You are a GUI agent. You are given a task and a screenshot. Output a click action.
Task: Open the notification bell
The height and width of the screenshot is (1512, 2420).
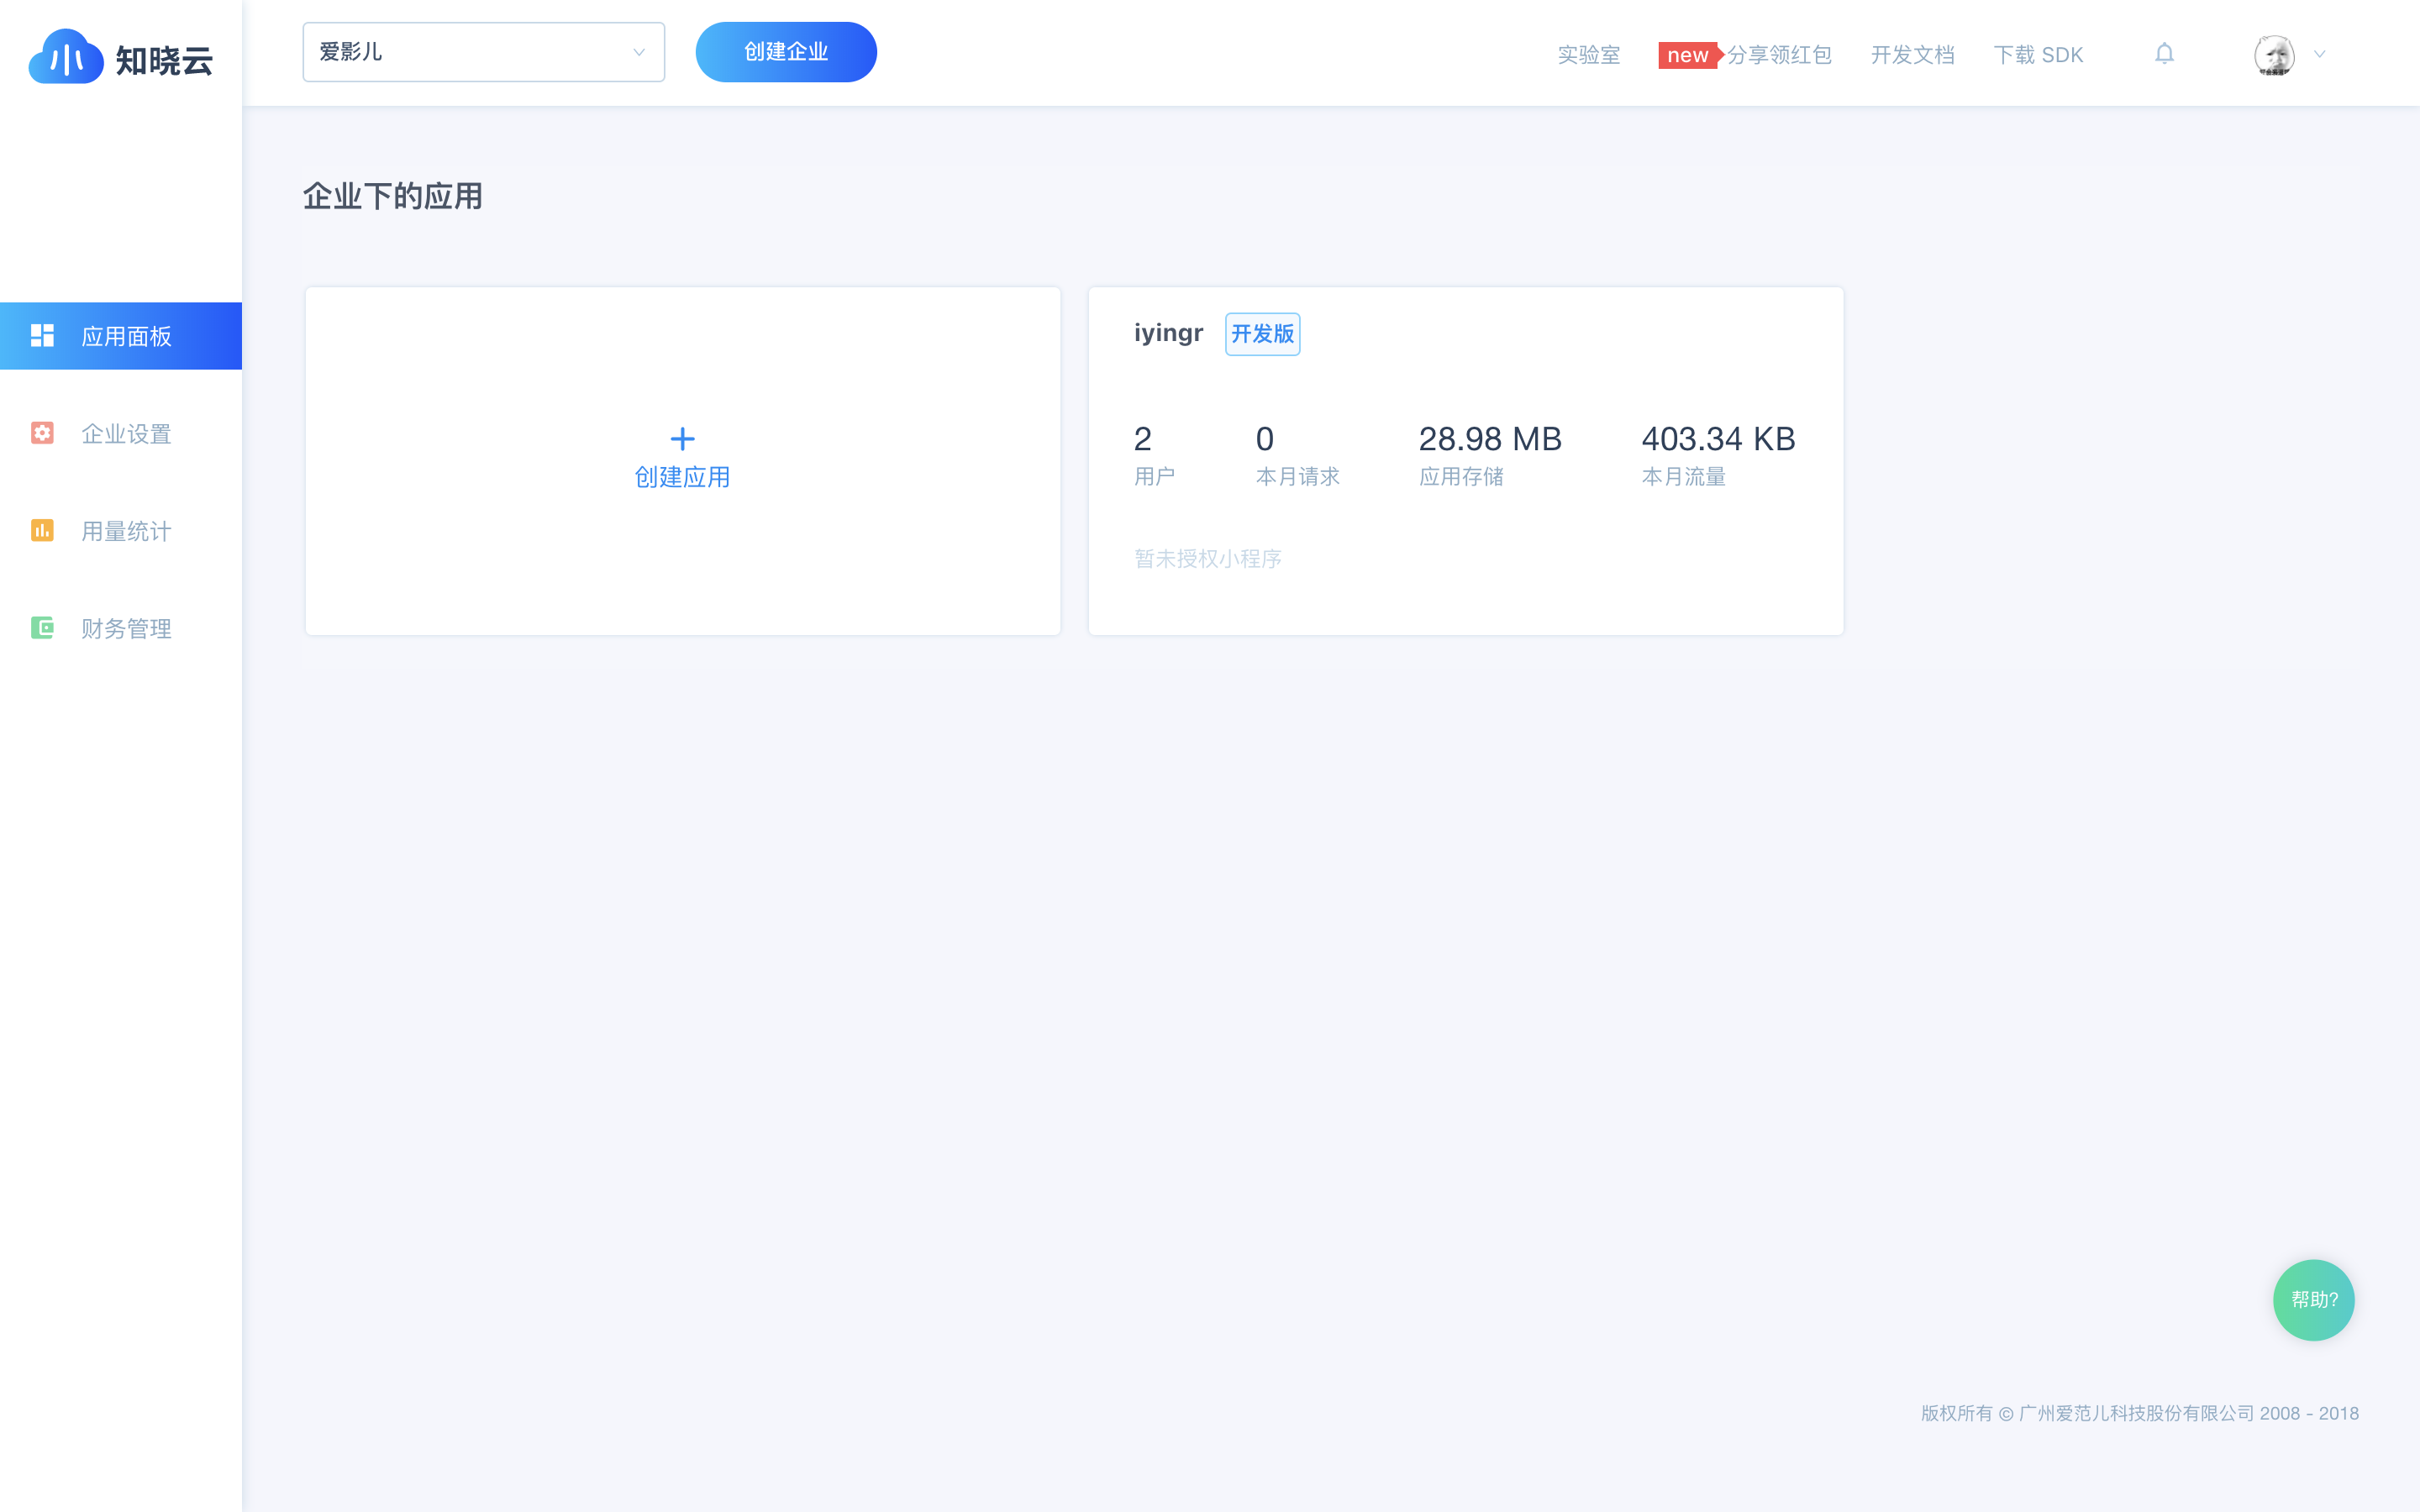pos(2164,54)
